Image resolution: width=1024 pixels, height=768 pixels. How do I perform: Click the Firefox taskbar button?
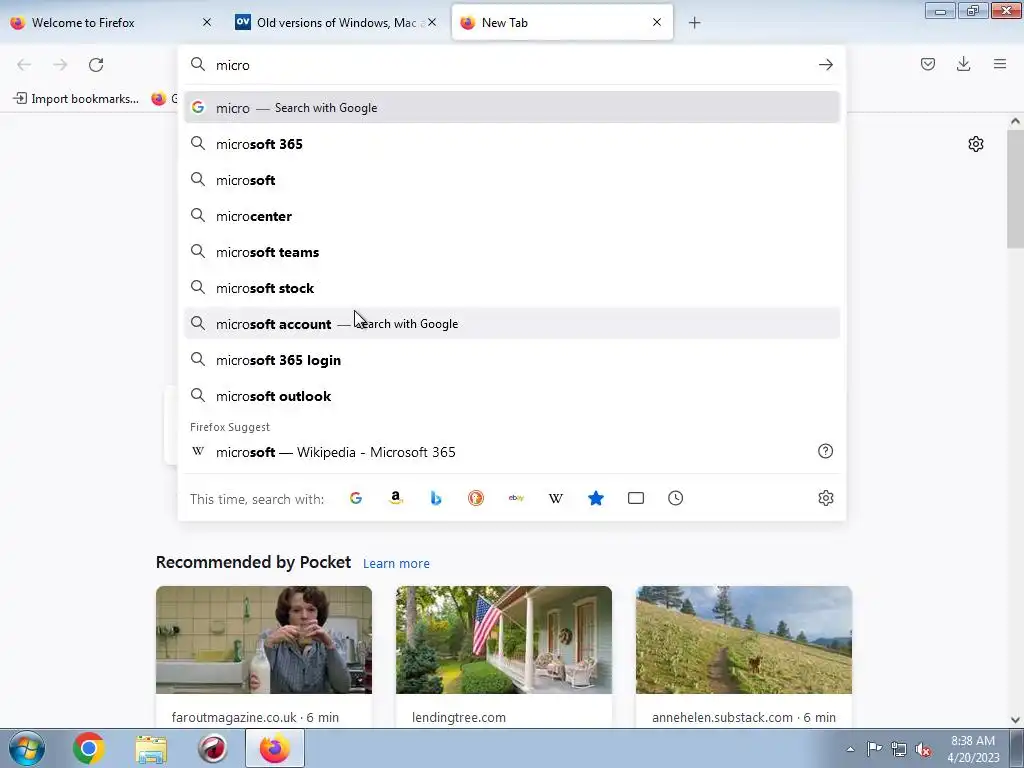[275, 748]
